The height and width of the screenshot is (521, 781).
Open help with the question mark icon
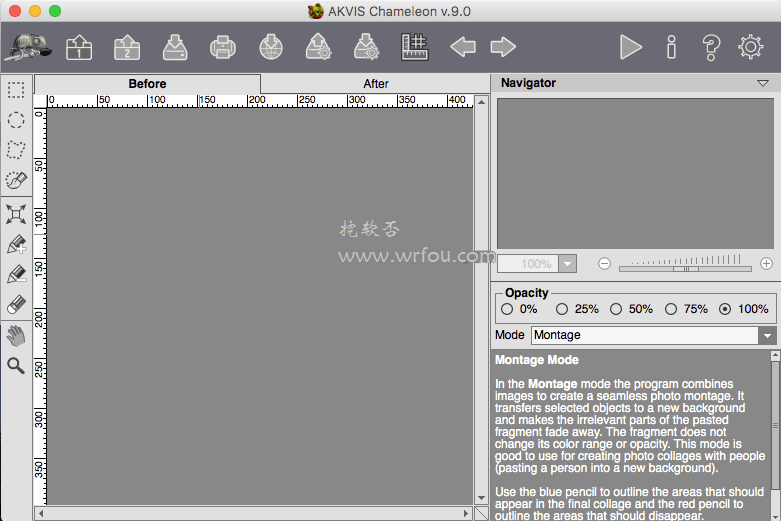click(711, 48)
